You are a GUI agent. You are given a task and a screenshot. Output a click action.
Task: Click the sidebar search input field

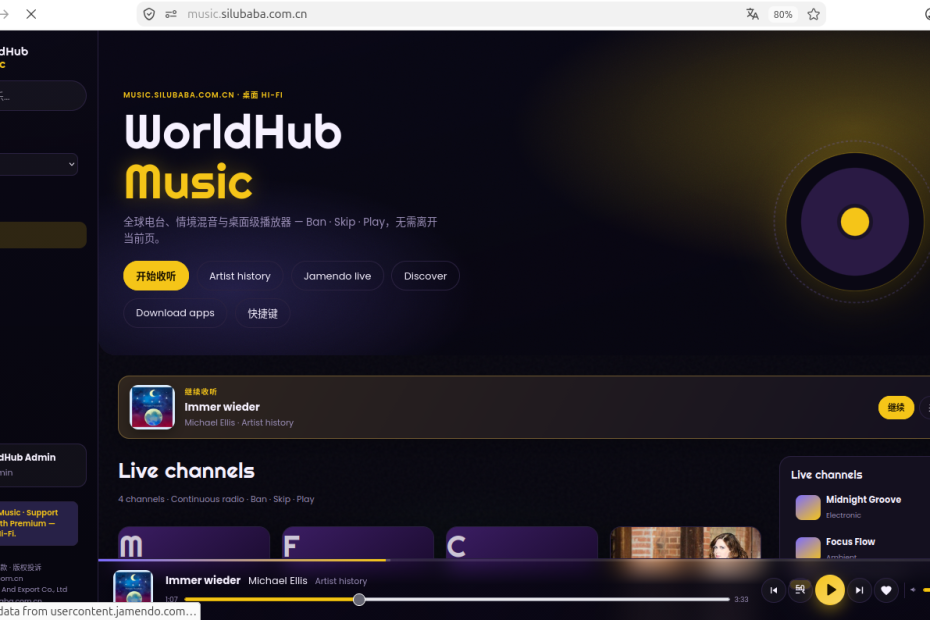[42, 96]
